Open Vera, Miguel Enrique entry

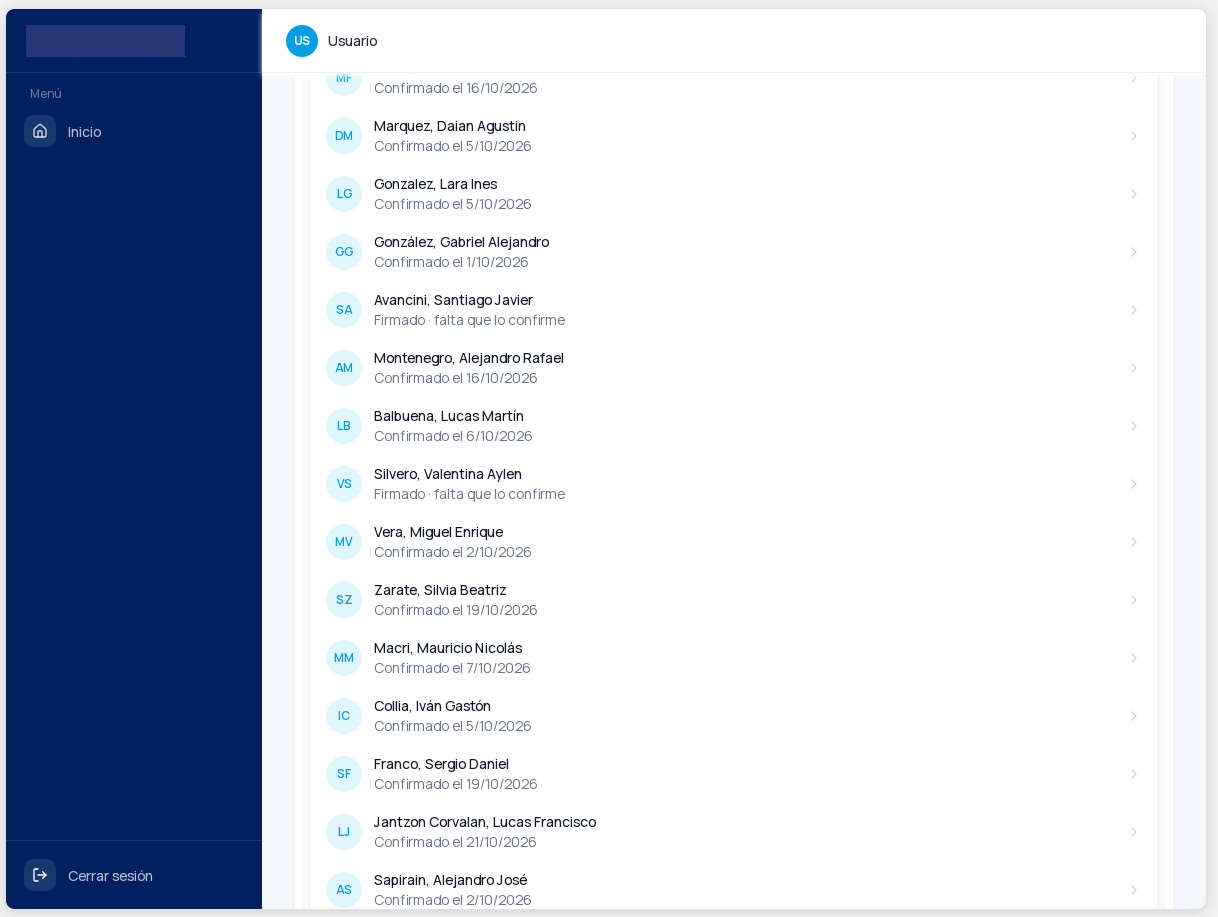coord(734,542)
